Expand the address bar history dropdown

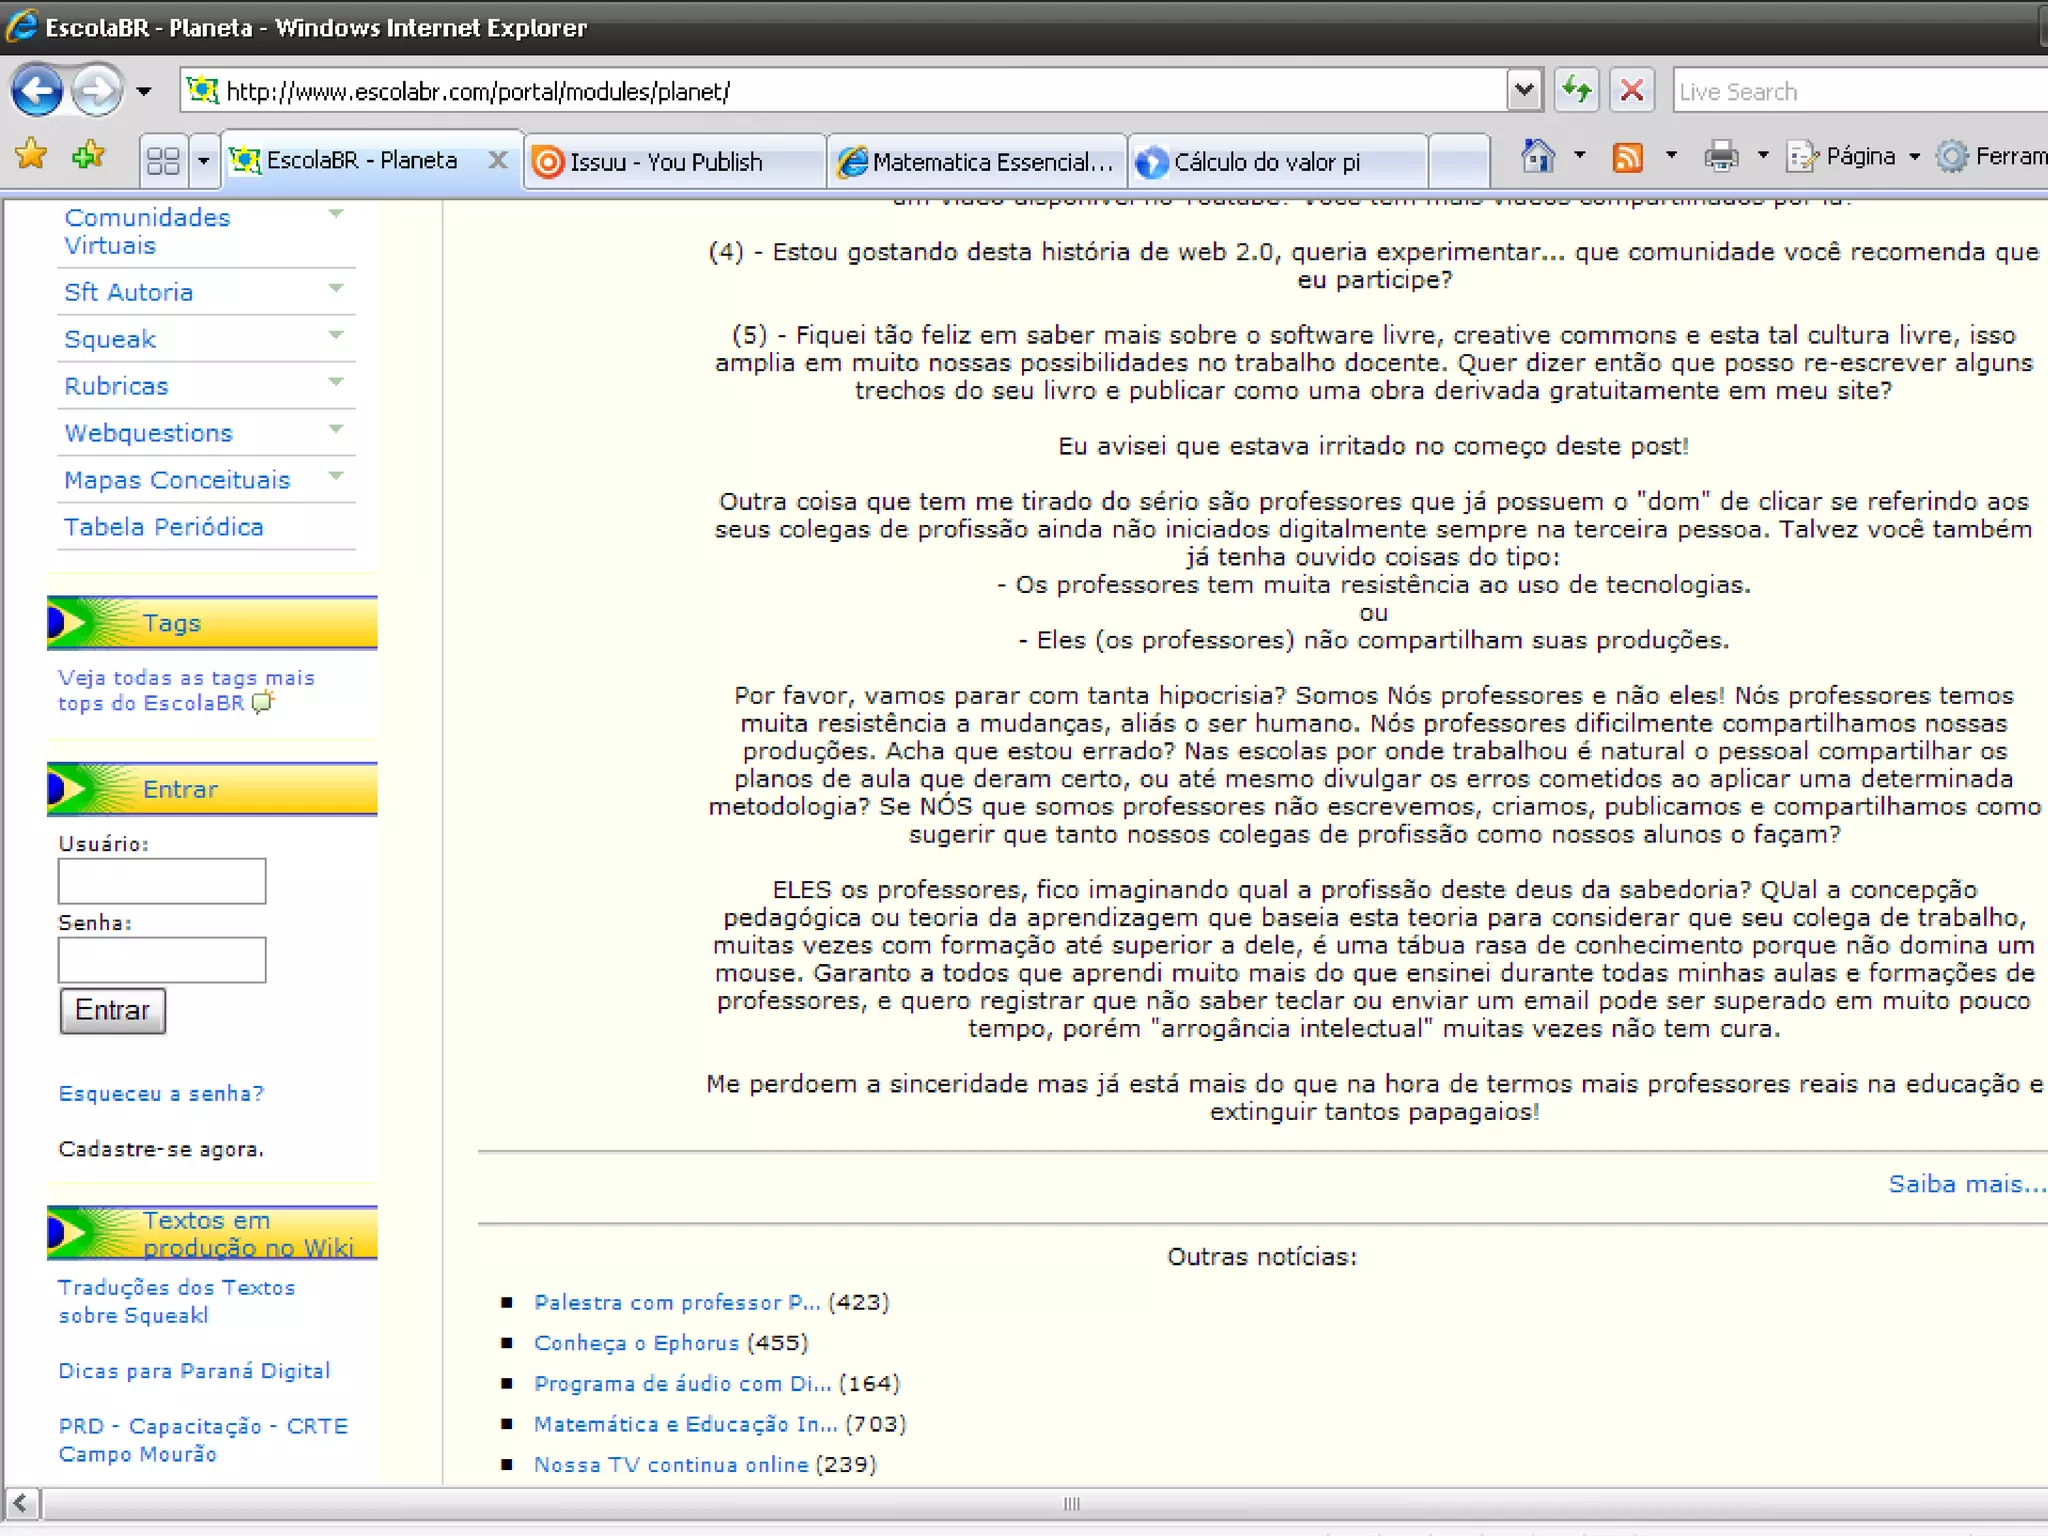[x=1524, y=91]
